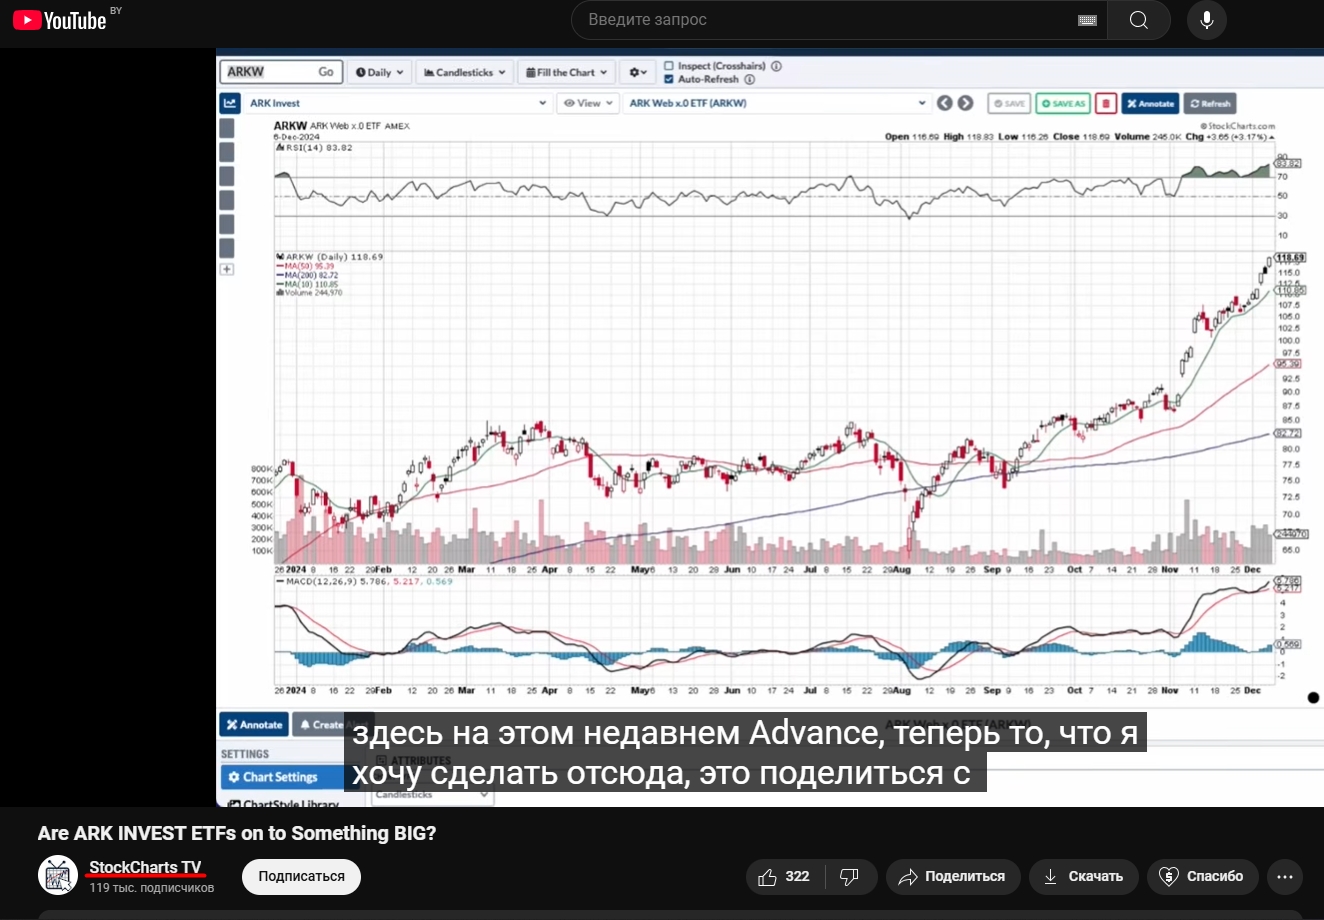Click the lower Annotate button below chart
Image resolution: width=1324 pixels, height=920 pixels.
coord(254,725)
